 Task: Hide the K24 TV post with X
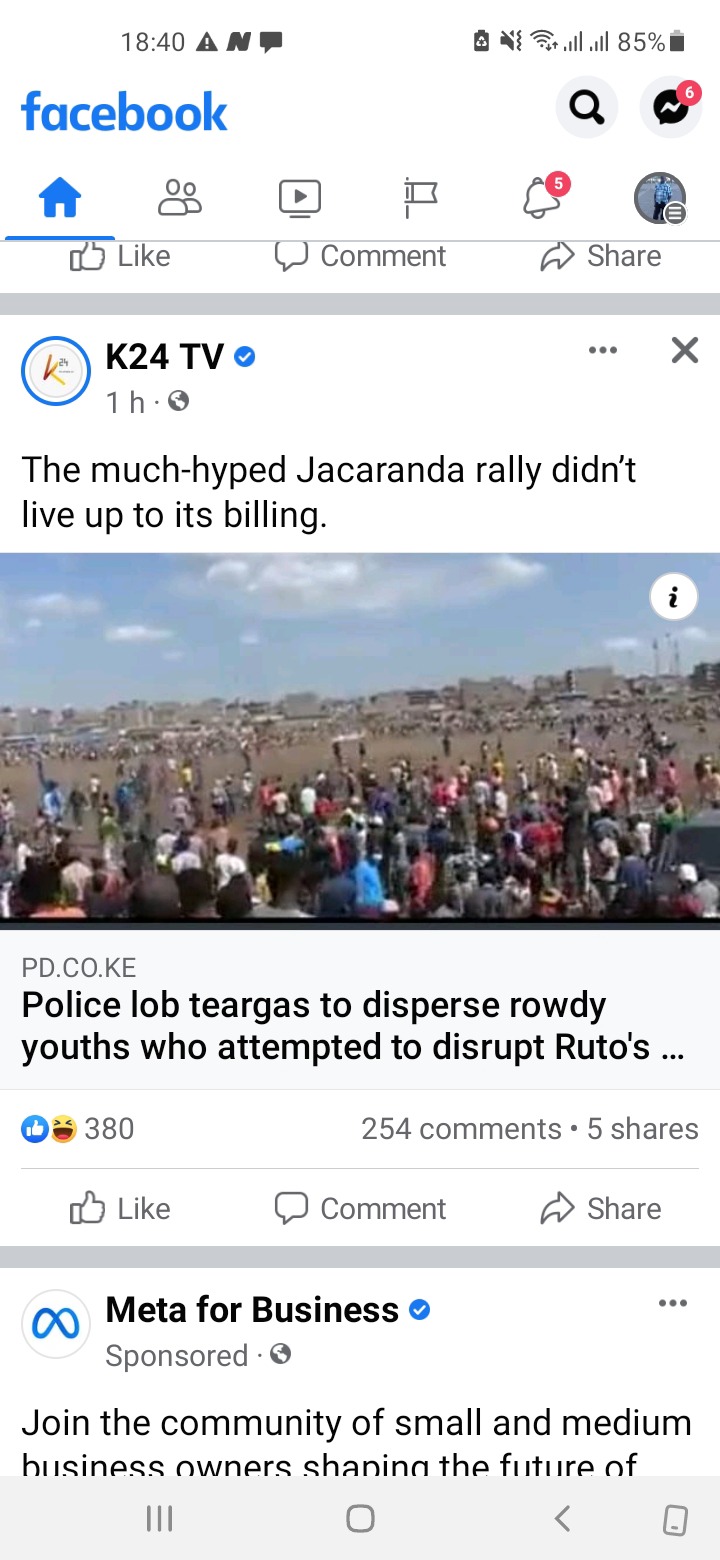[x=685, y=350]
